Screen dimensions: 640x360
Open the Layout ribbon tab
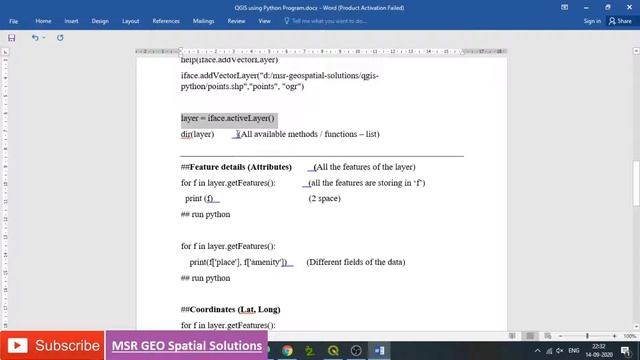pos(131,21)
